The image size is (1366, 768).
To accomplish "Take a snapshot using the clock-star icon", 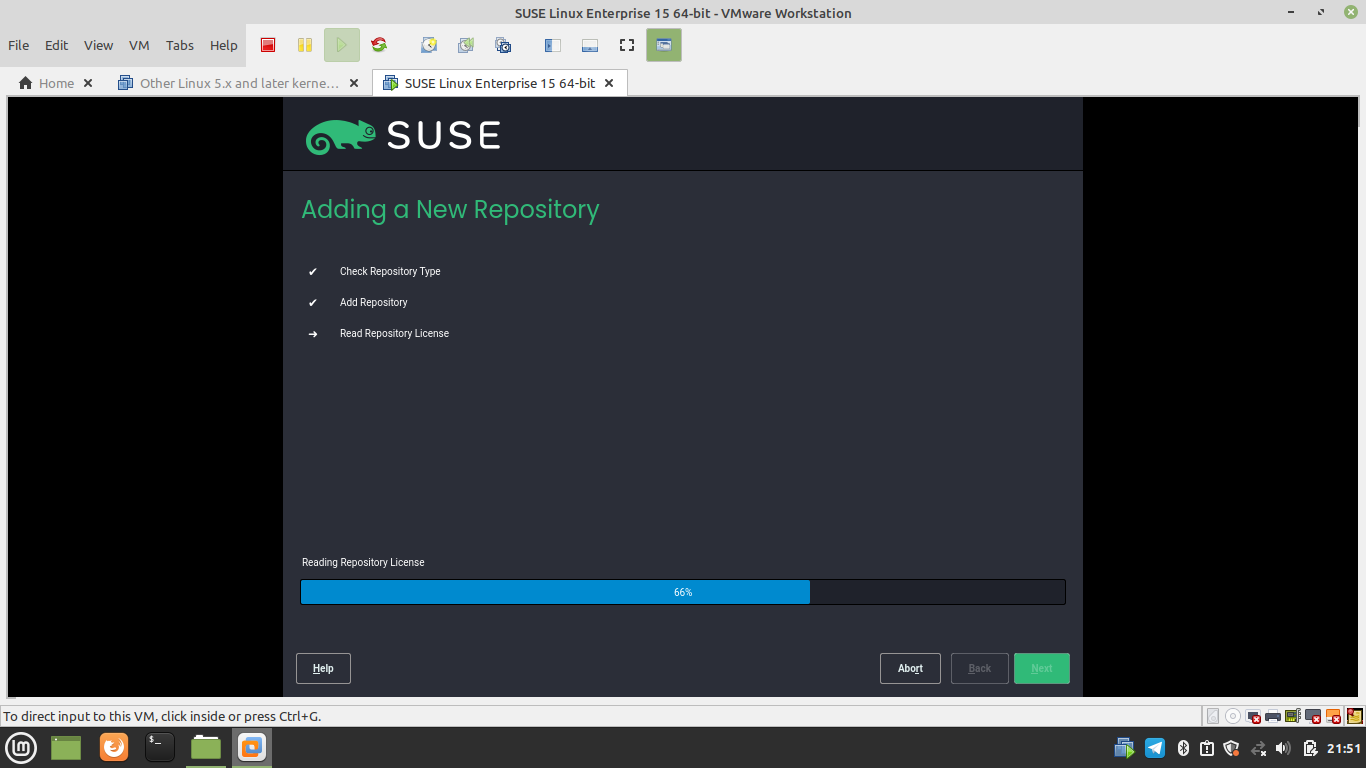I will 429,45.
